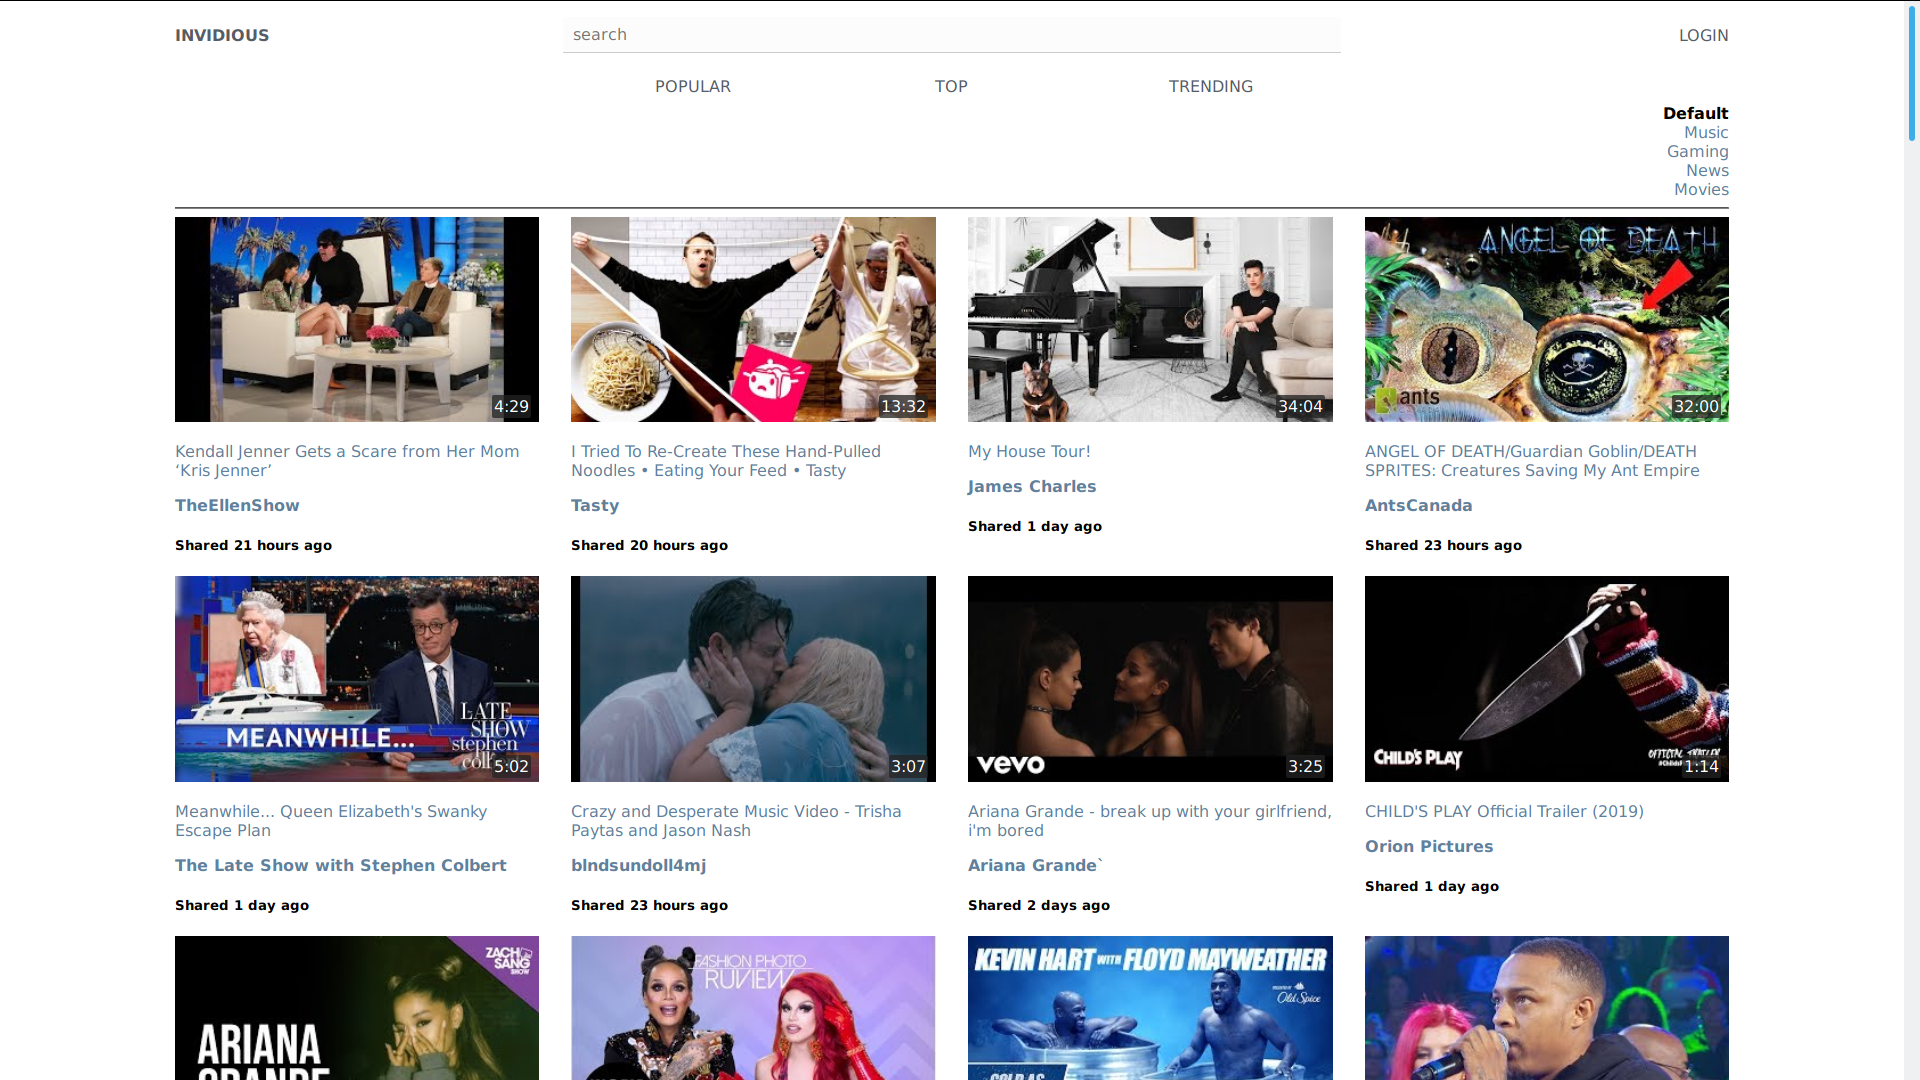
Task: Click 'Shared 20 hours ago' text
Action: 649,545
